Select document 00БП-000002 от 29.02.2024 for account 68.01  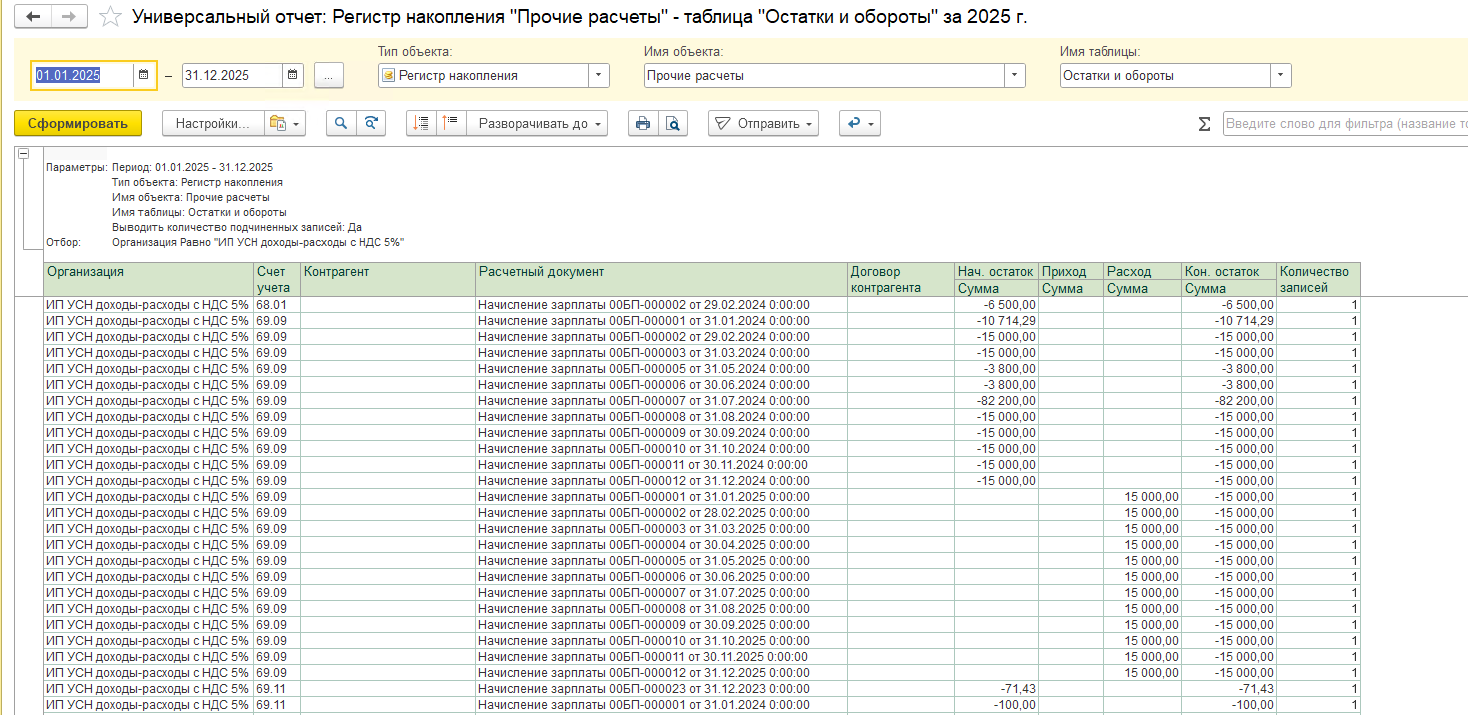click(x=661, y=305)
